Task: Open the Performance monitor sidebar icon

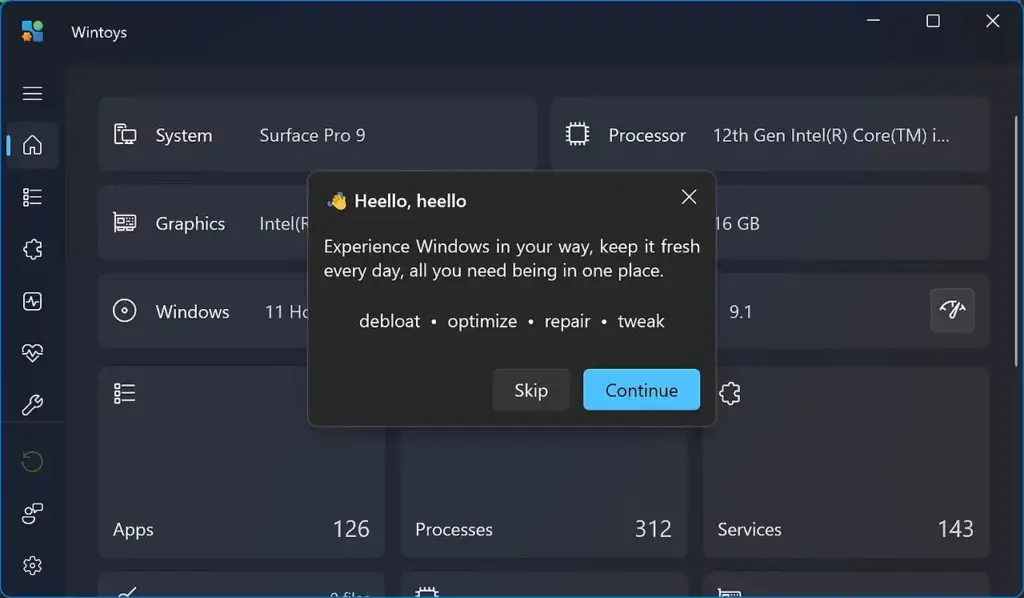Action: tap(32, 301)
